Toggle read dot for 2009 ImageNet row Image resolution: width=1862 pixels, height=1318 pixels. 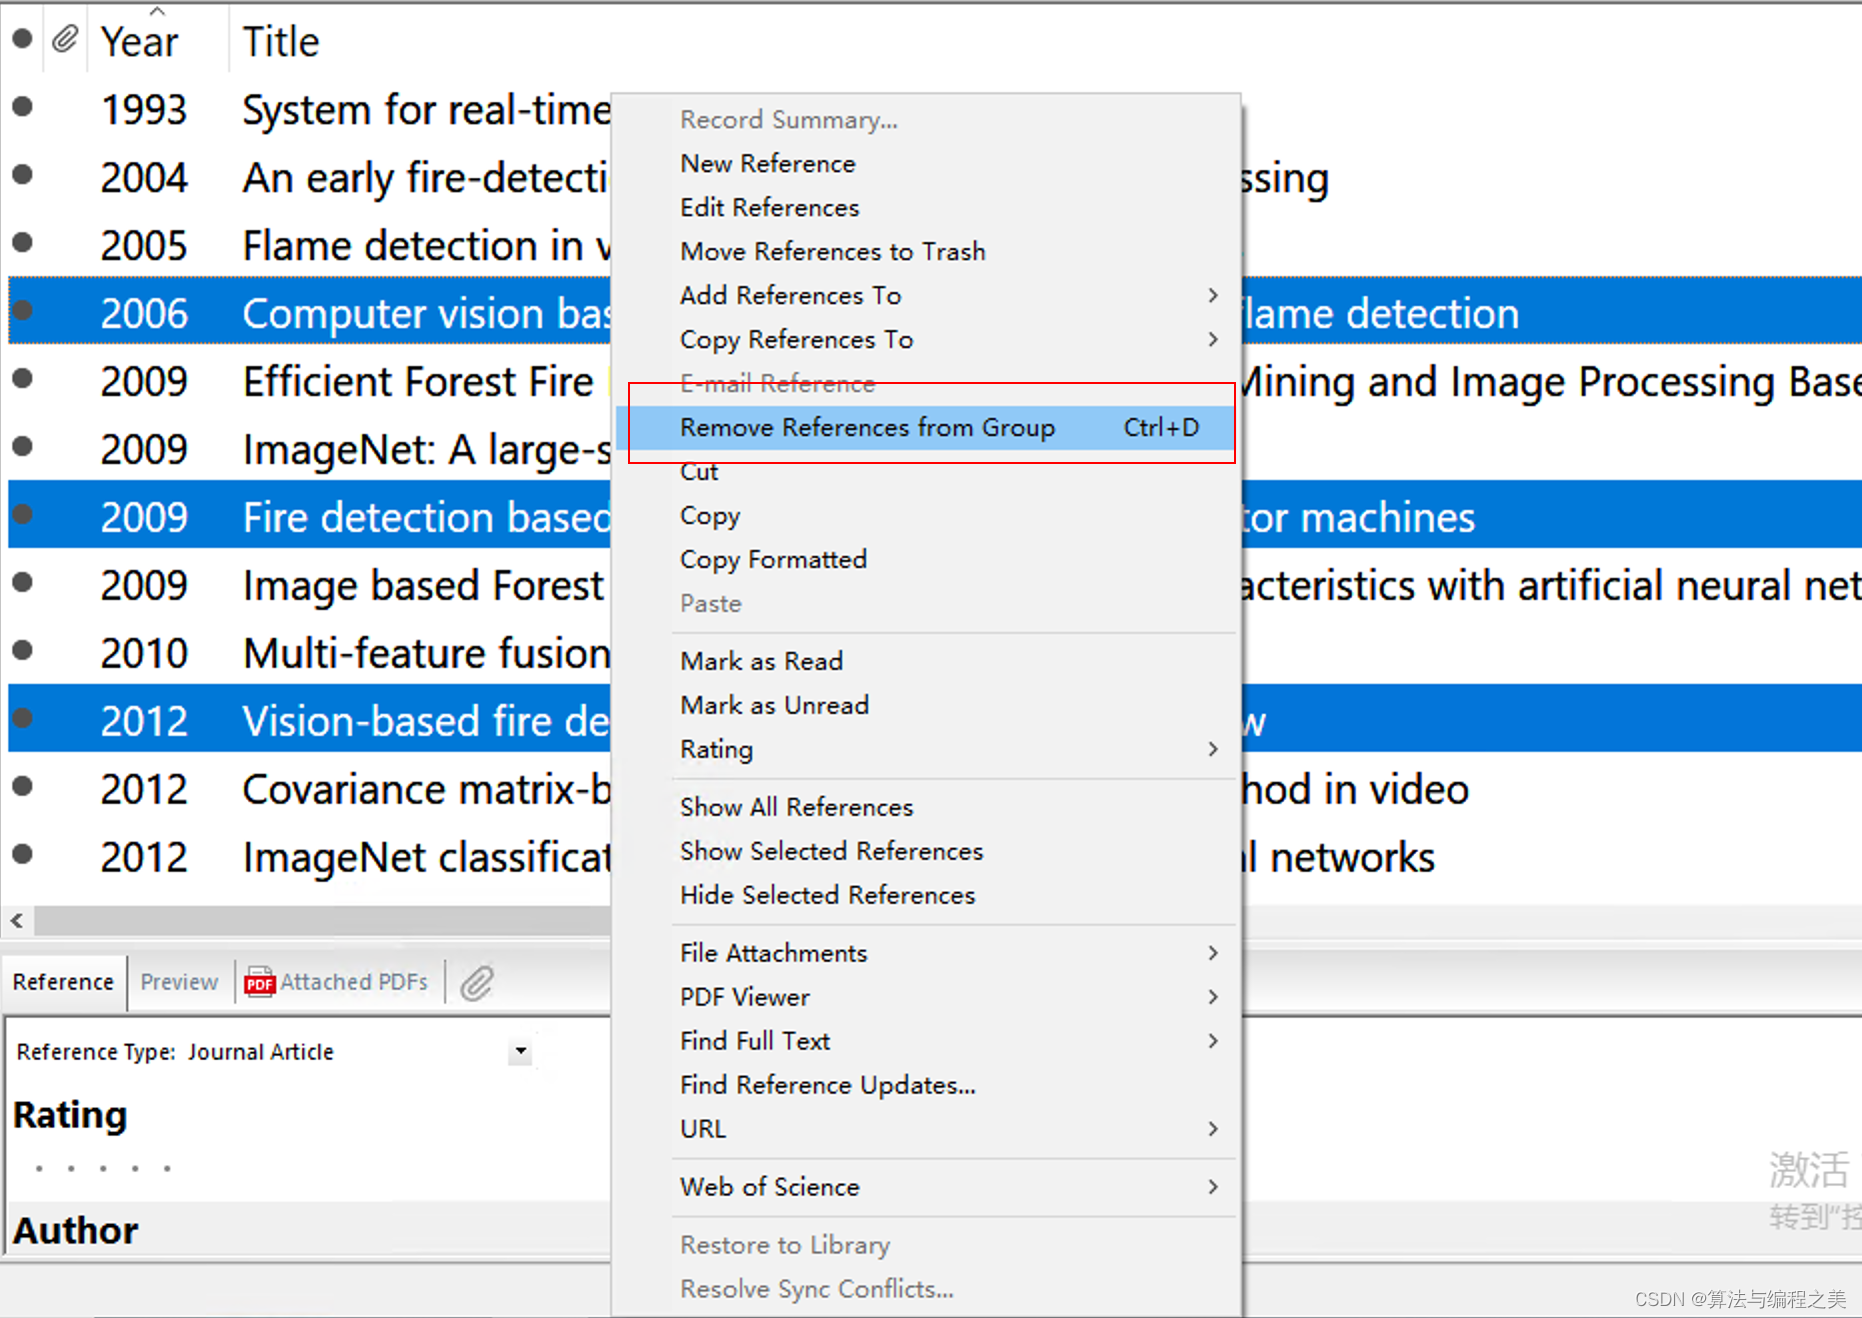[x=22, y=447]
